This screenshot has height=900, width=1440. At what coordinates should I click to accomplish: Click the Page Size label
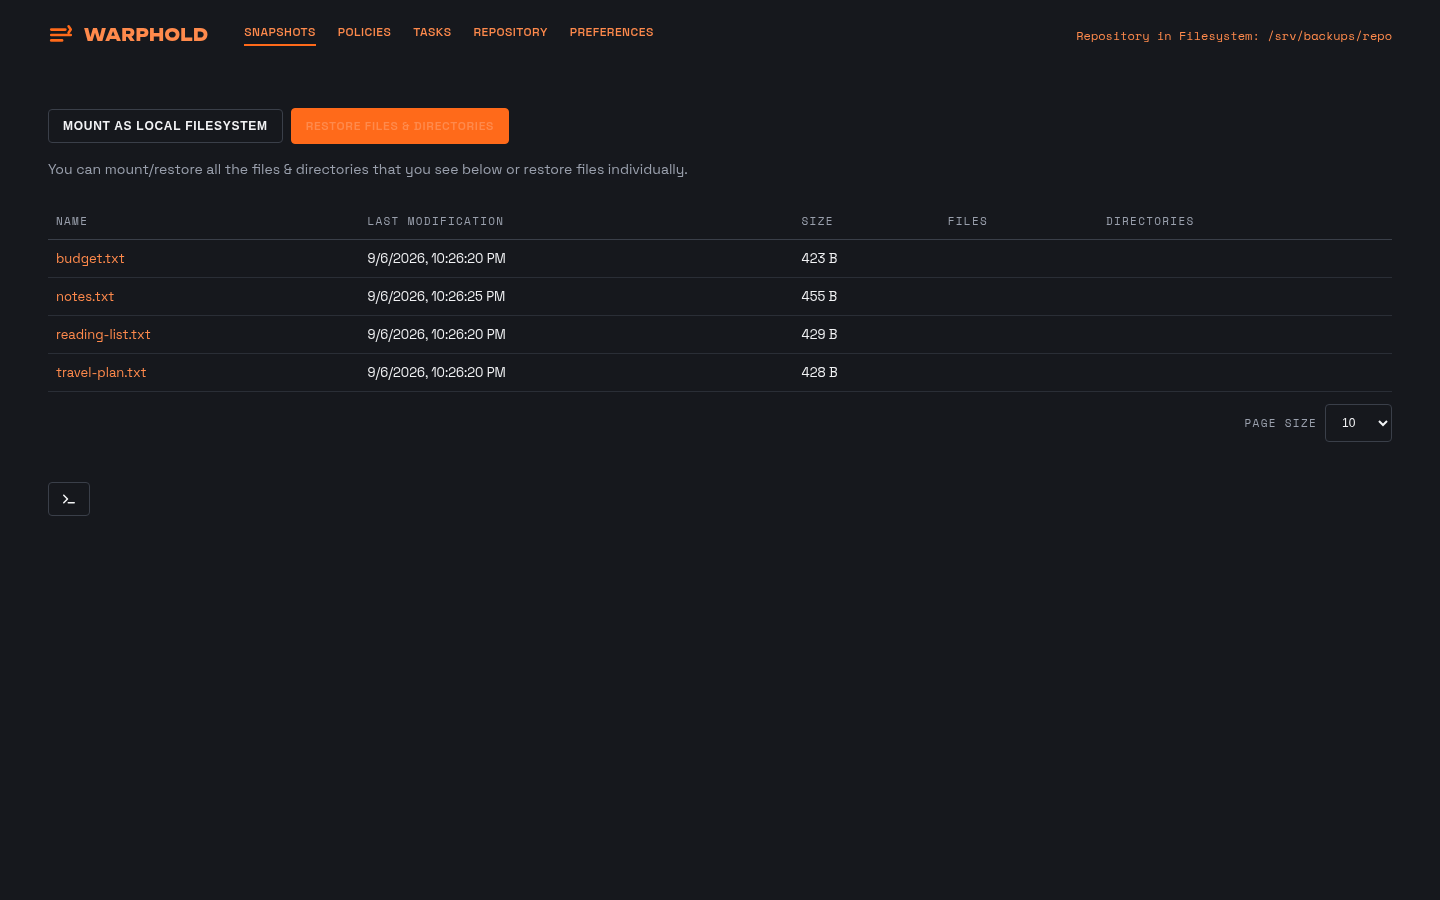click(1280, 424)
